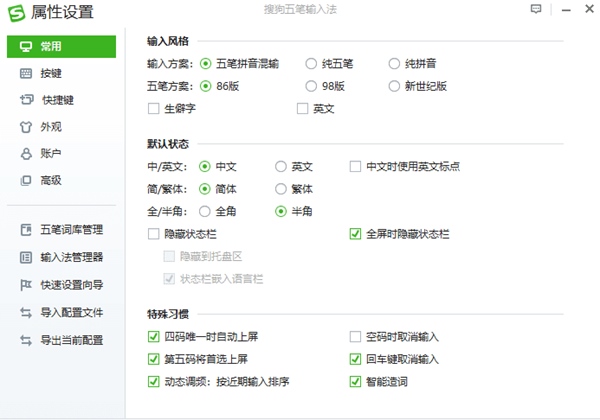600x420 pixels.
Task: Enable 空码时取消输入 checkbox
Action: click(x=355, y=337)
